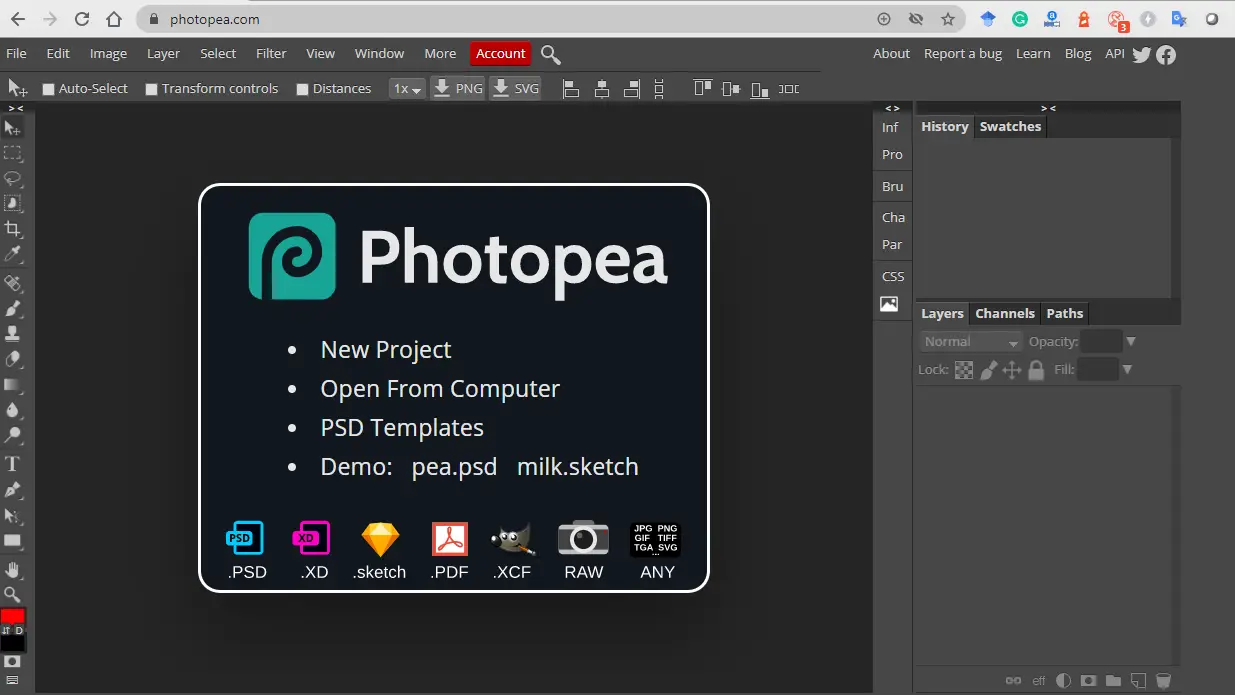Image resolution: width=1235 pixels, height=695 pixels.
Task: Select the Lasso tool
Action: click(x=13, y=180)
